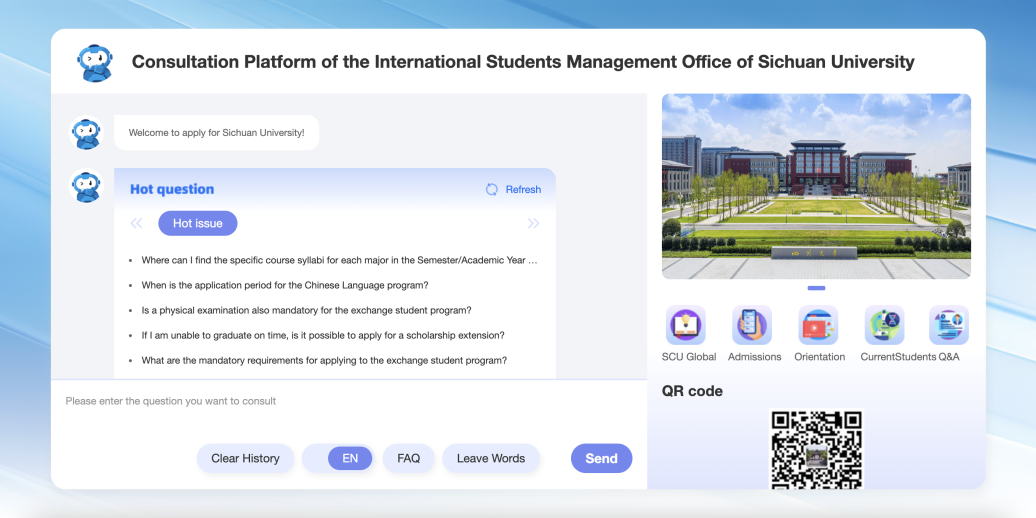The width and height of the screenshot is (1036, 518).
Task: Click the carousel indicator under the campus photo
Action: click(x=816, y=288)
